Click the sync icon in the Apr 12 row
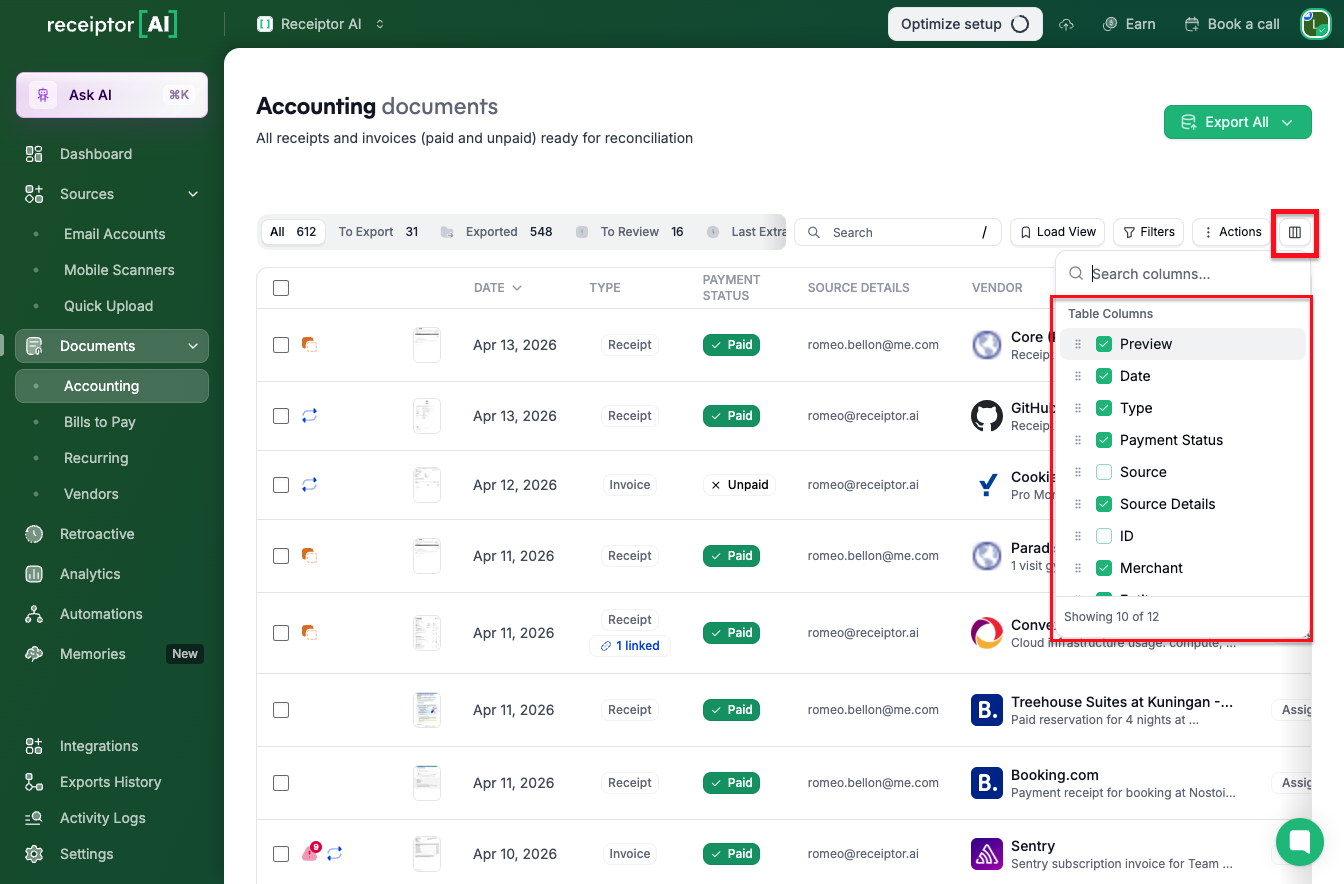Viewport: 1344px width, 884px height. (309, 485)
